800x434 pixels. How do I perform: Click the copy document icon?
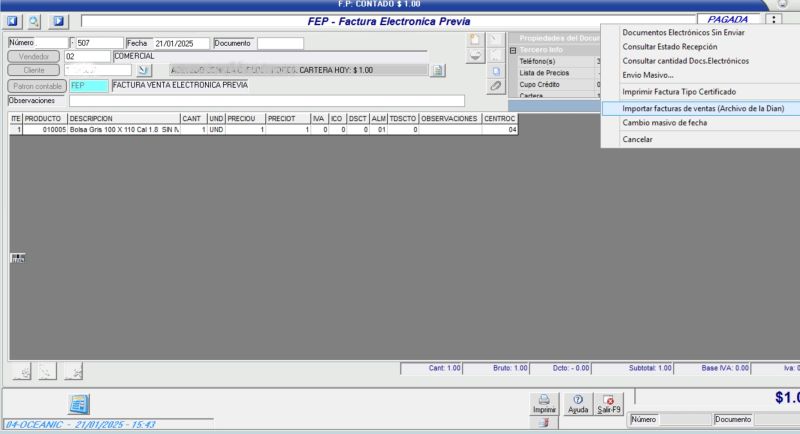point(495,71)
